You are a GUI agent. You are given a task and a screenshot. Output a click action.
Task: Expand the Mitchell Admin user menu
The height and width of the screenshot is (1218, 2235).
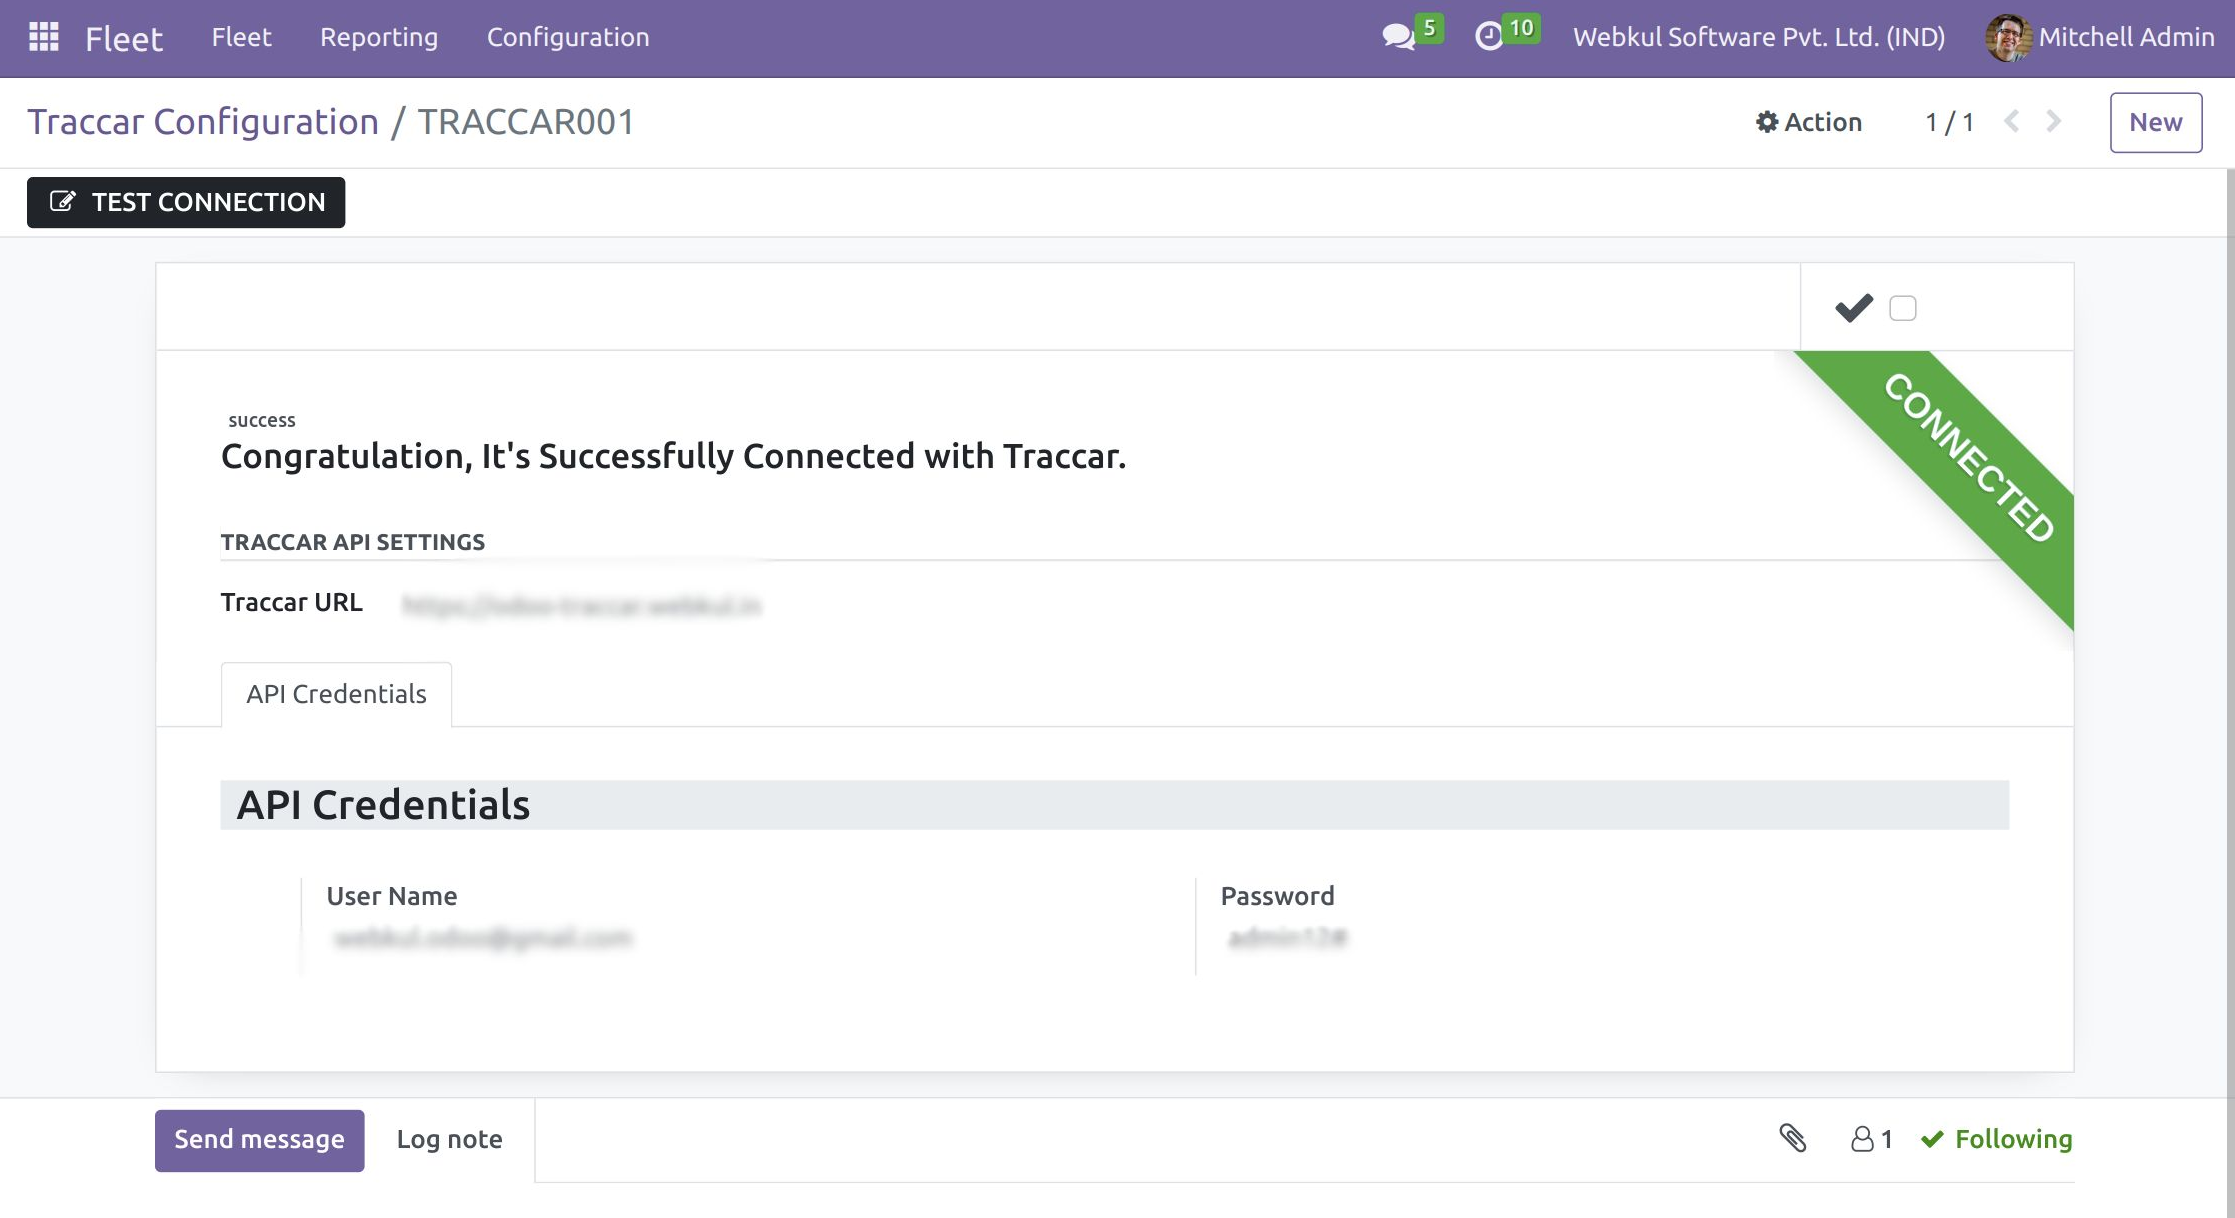click(x=2125, y=37)
